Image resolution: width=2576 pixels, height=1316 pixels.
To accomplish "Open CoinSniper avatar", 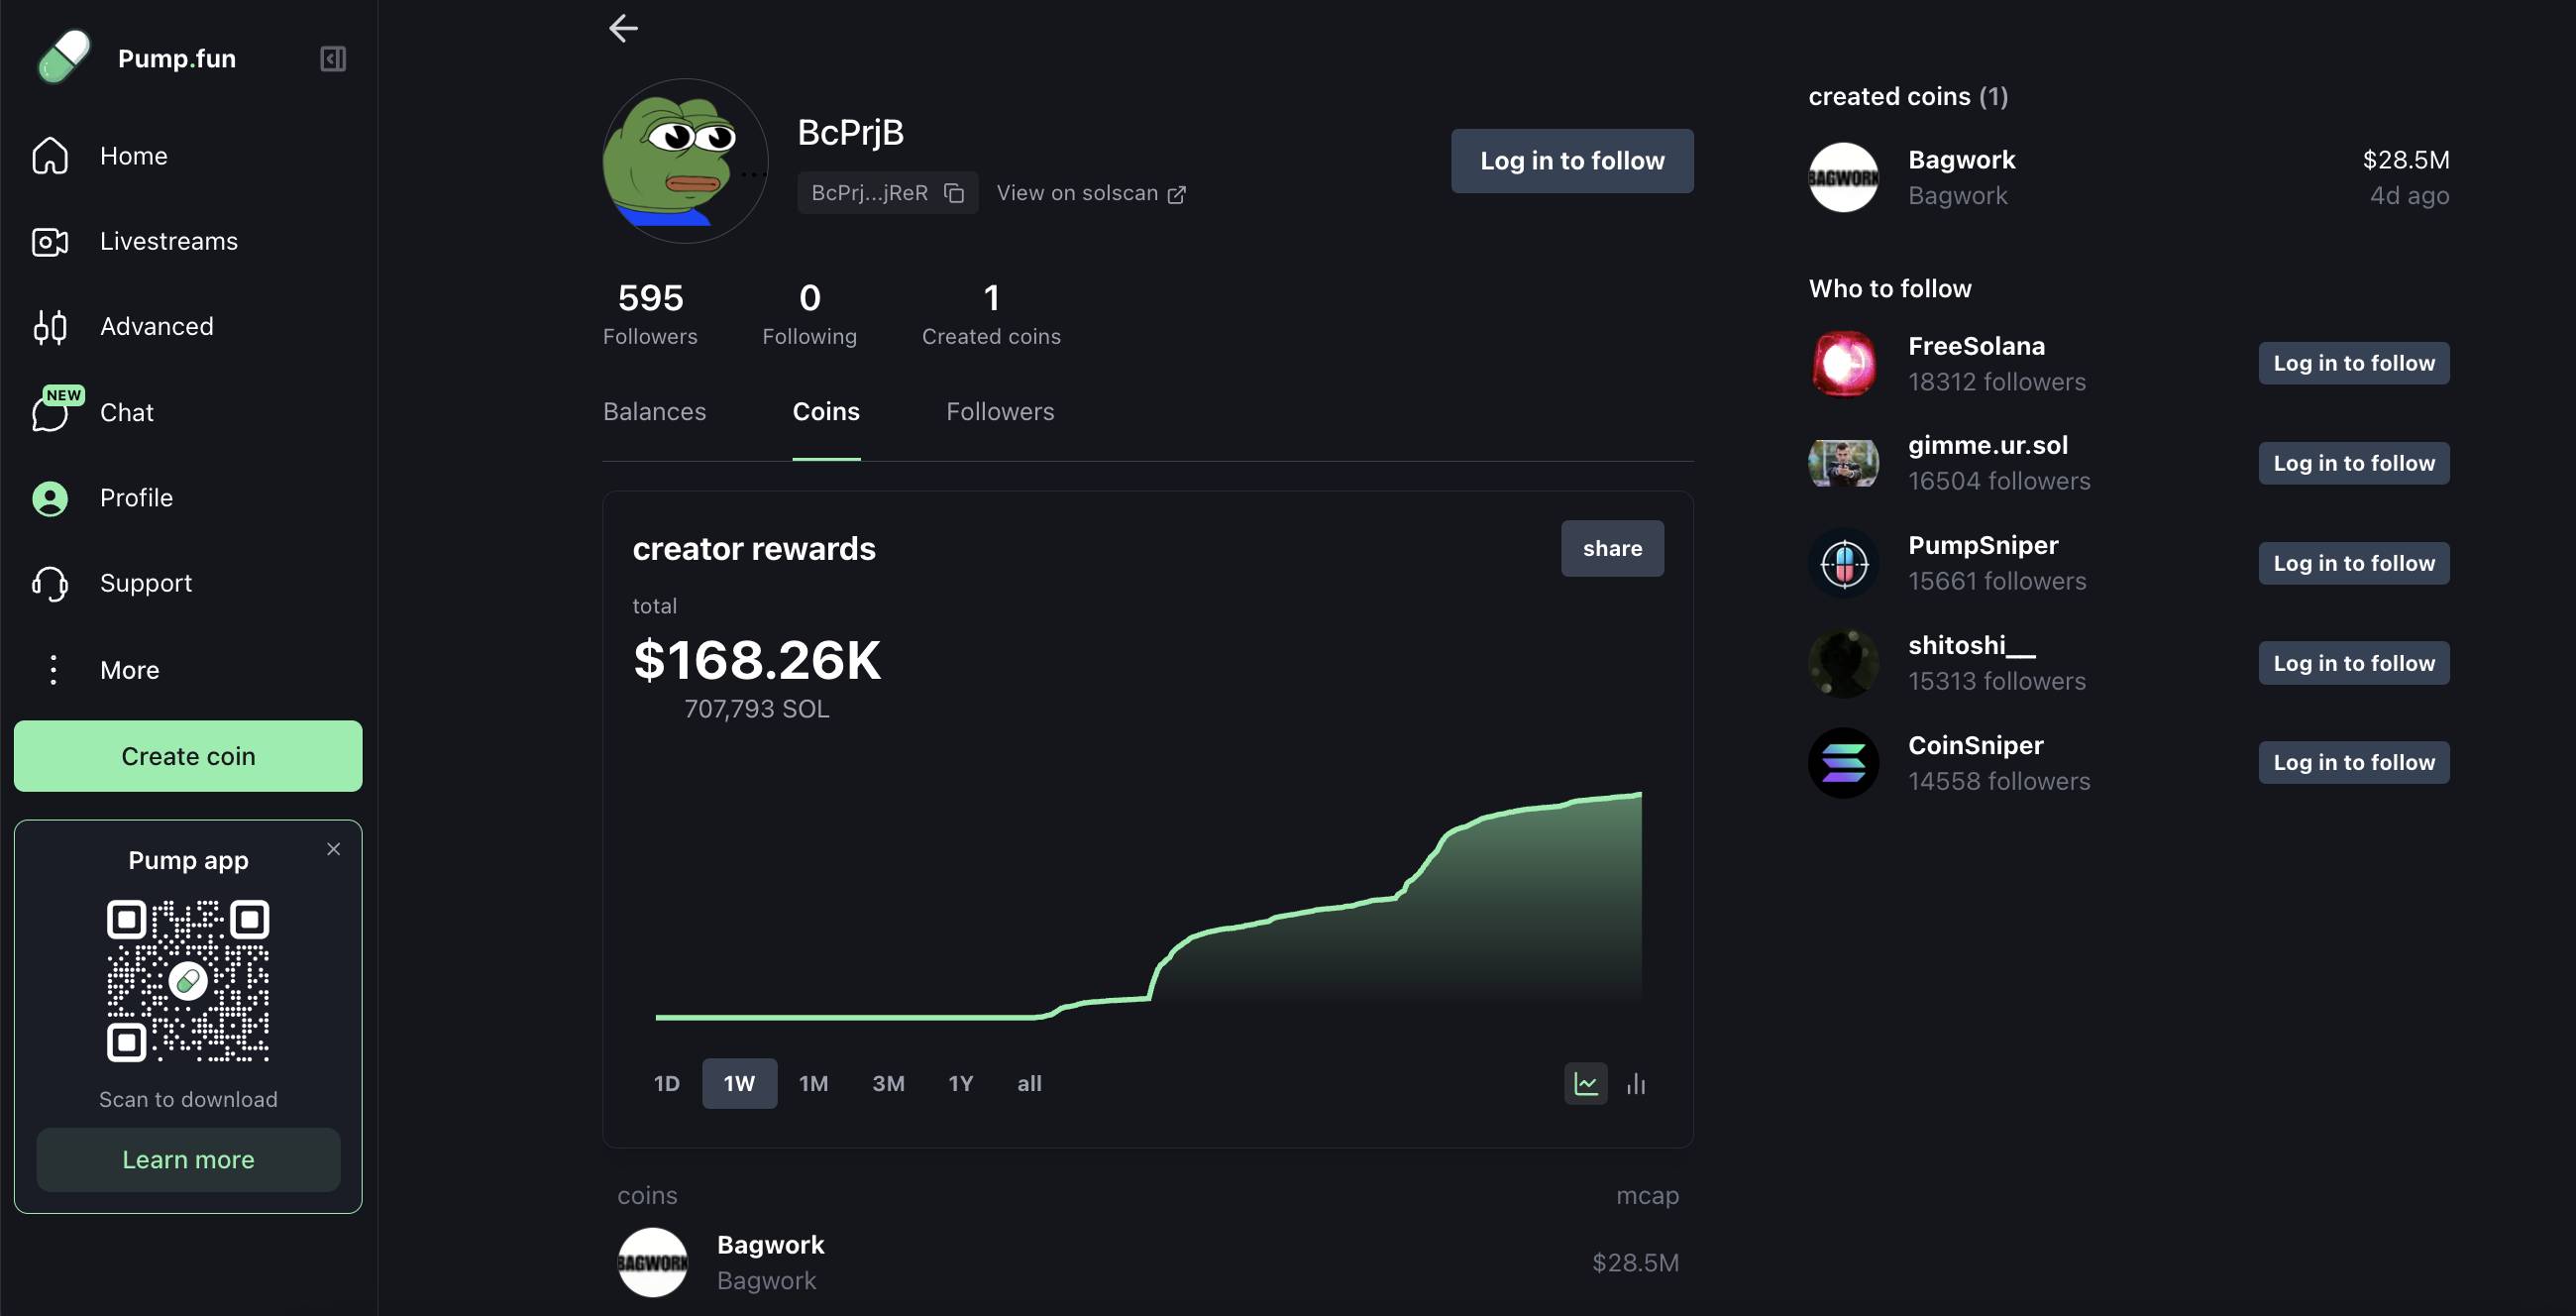I will pos(1844,763).
